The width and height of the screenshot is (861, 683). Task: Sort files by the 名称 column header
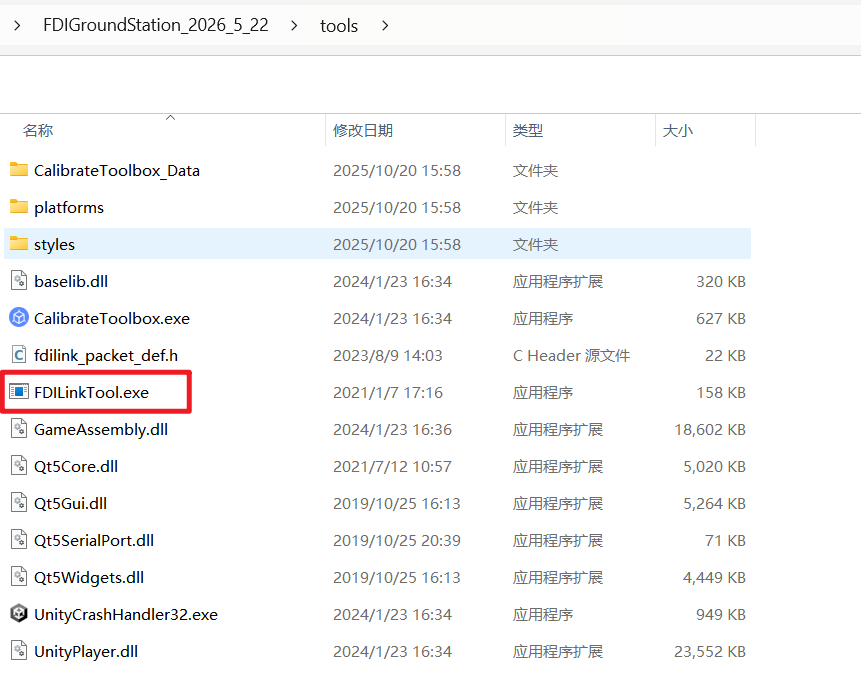point(38,130)
